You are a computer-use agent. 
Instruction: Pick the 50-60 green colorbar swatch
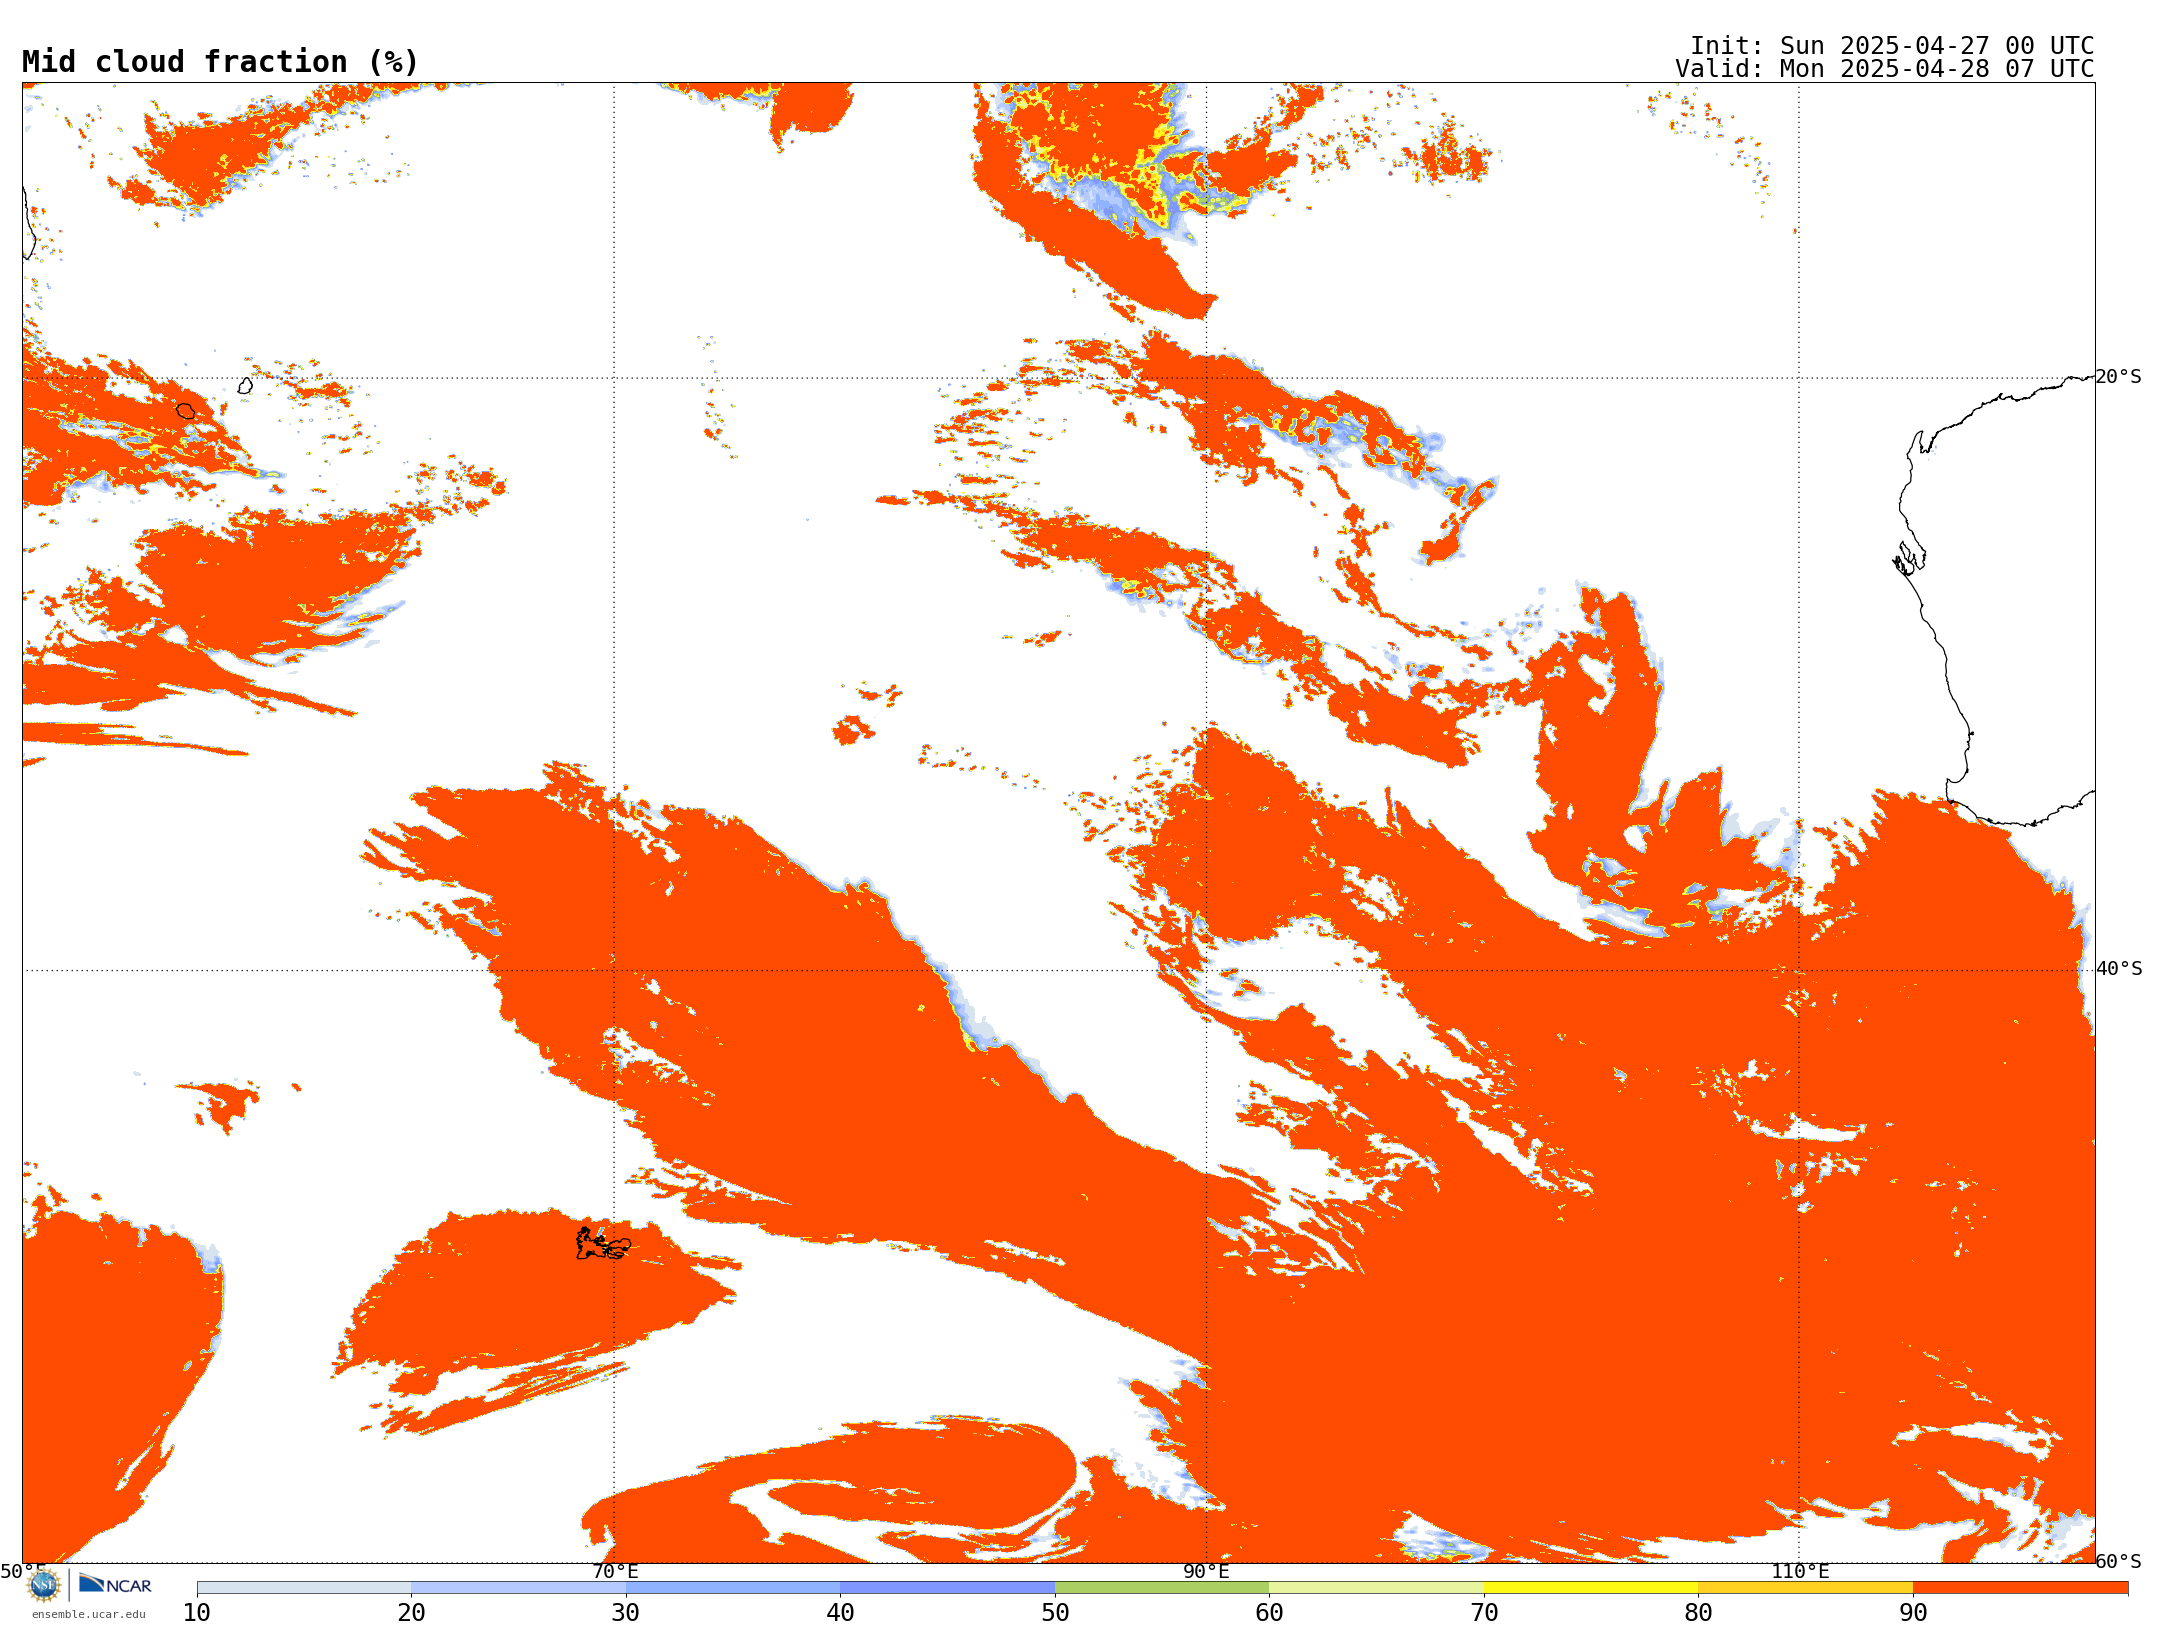(x=1162, y=1588)
